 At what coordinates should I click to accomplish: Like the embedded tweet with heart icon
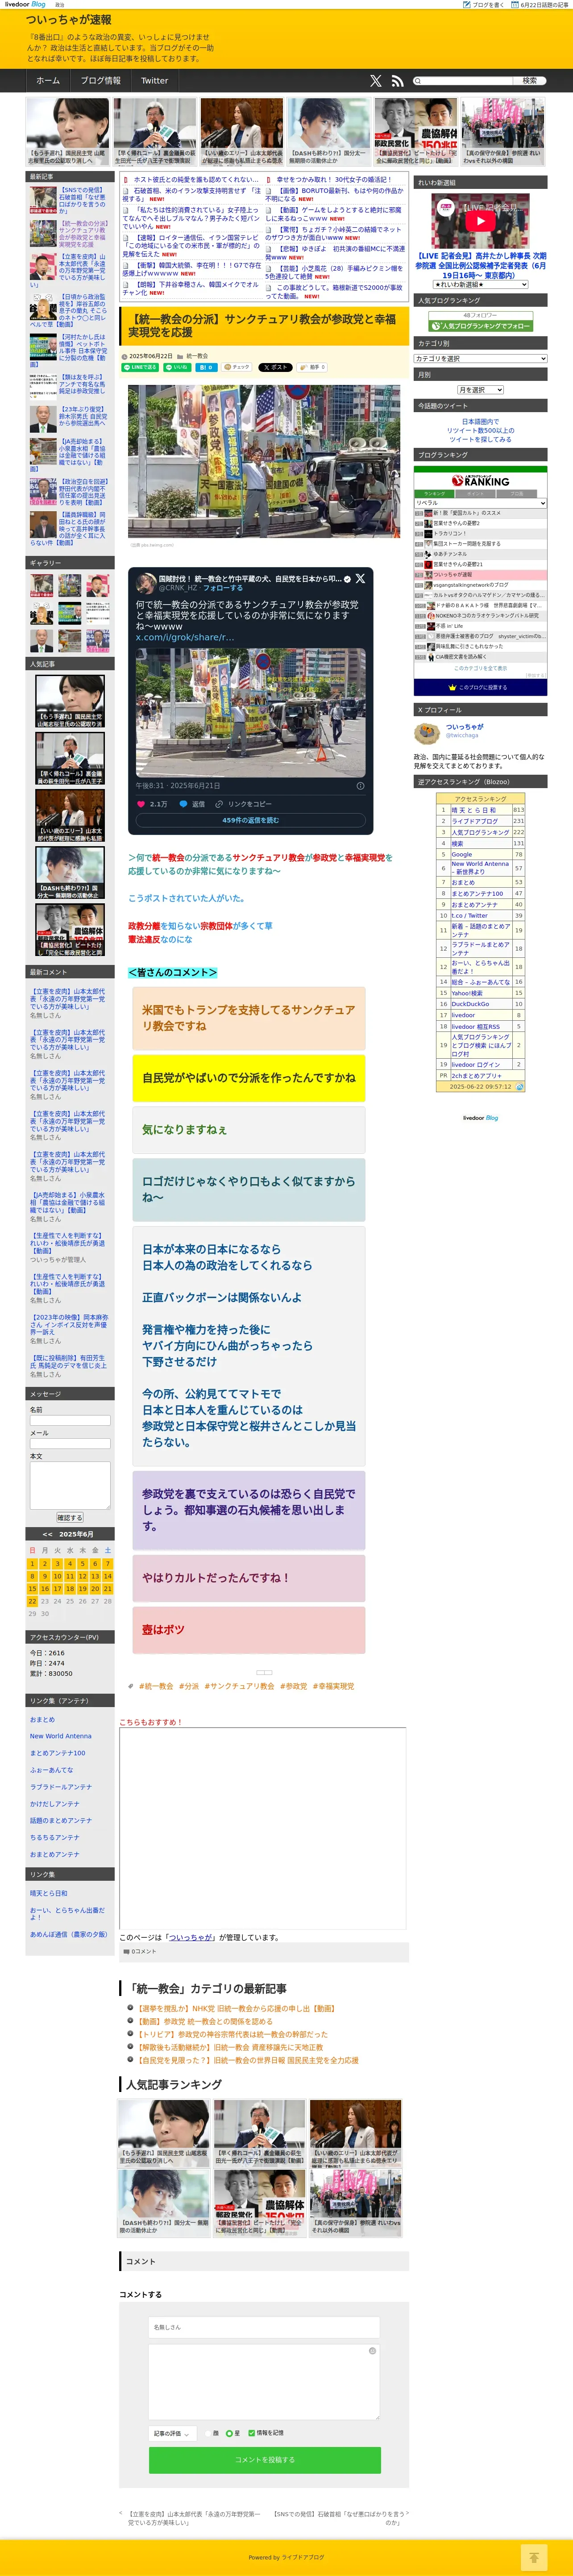[141, 804]
